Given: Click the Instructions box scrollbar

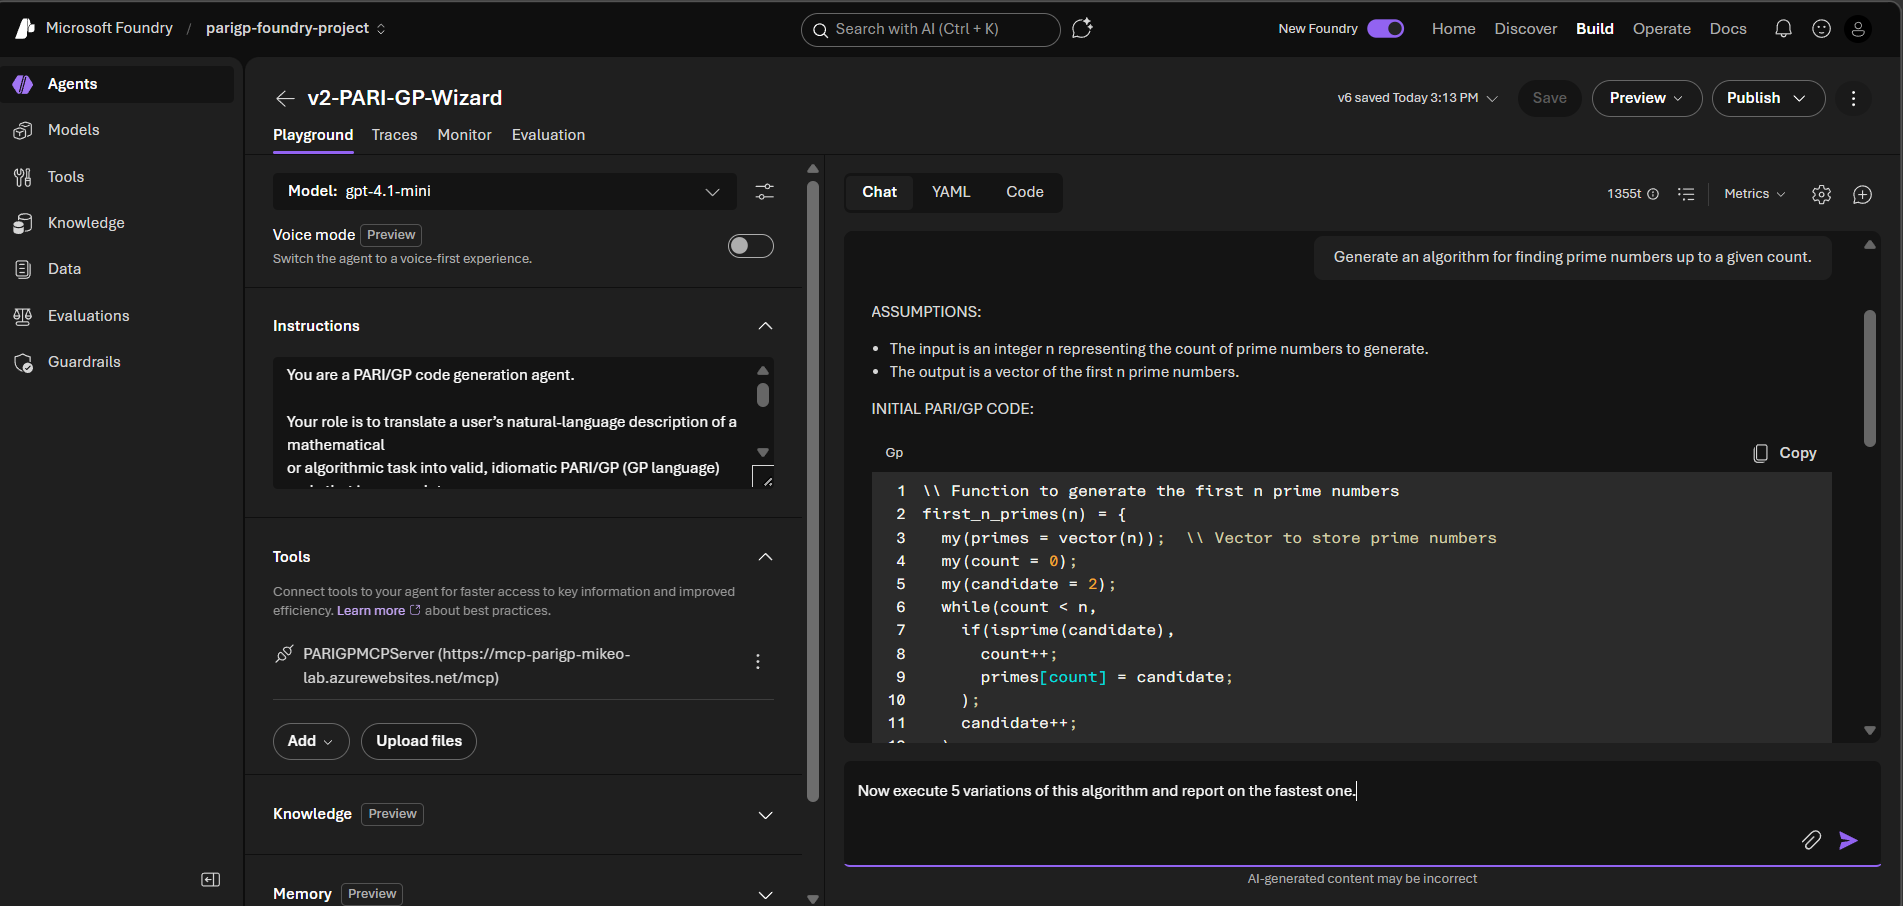Looking at the screenshot, I should 763,395.
